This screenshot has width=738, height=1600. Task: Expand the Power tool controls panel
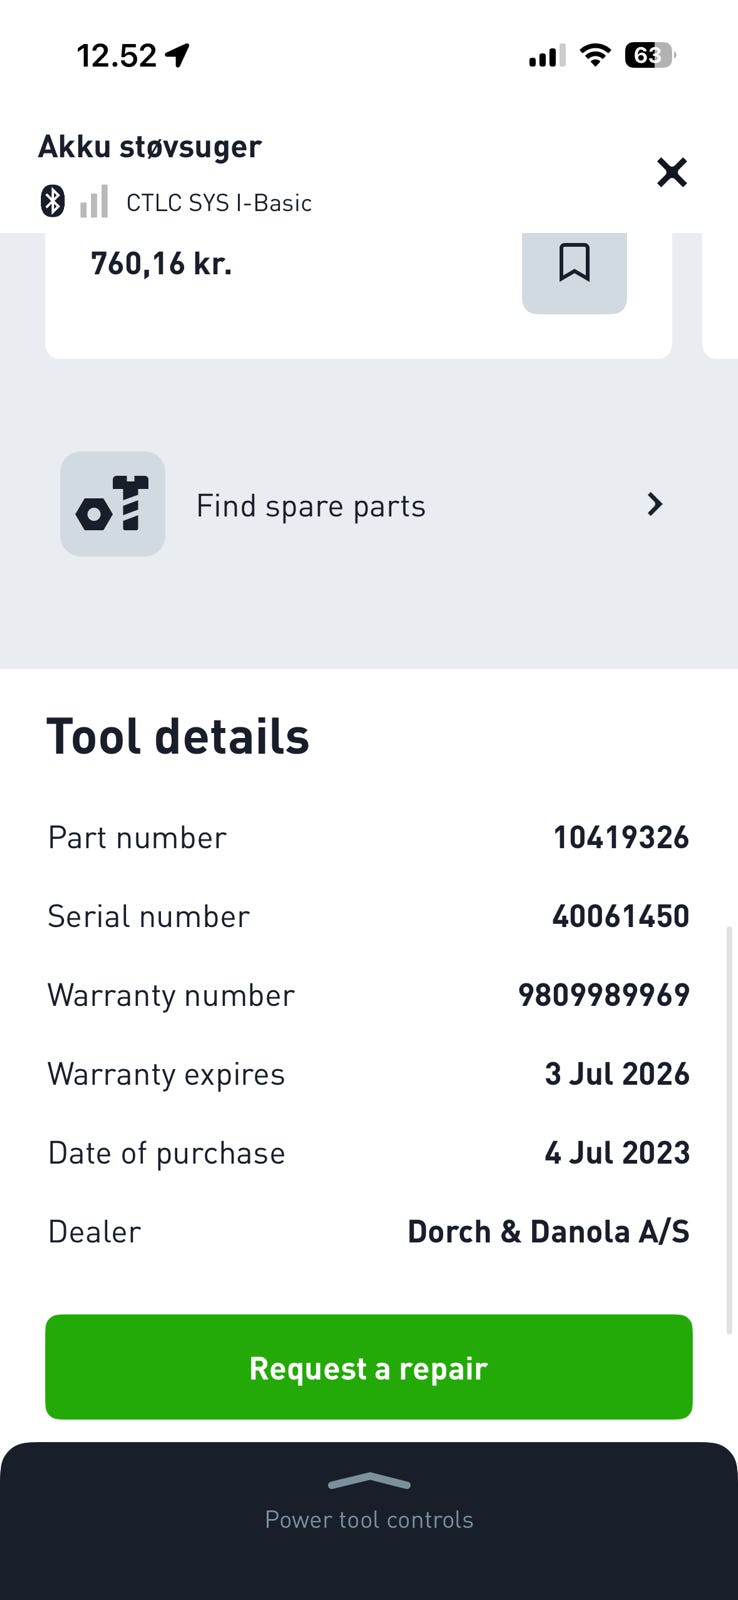369,1518
